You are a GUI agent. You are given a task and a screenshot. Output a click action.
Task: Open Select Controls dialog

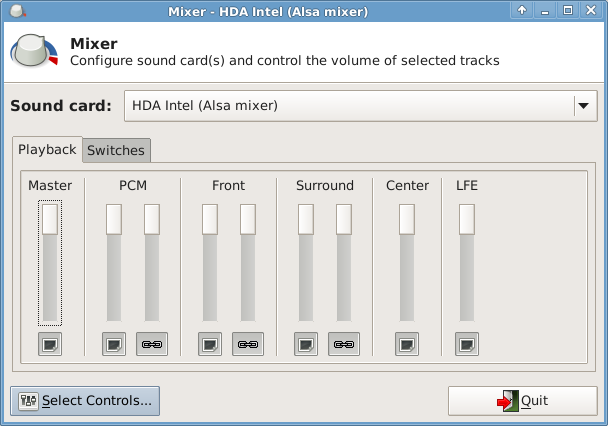[x=85, y=401]
